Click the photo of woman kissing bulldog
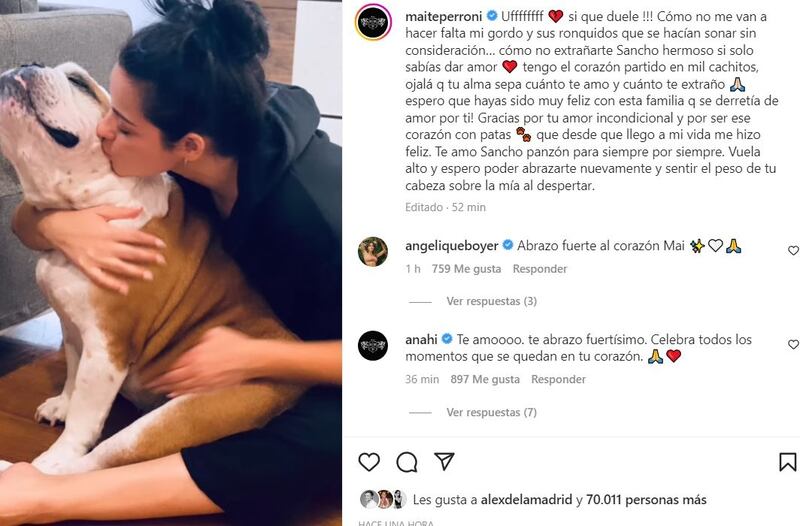800x526 pixels. (171, 263)
